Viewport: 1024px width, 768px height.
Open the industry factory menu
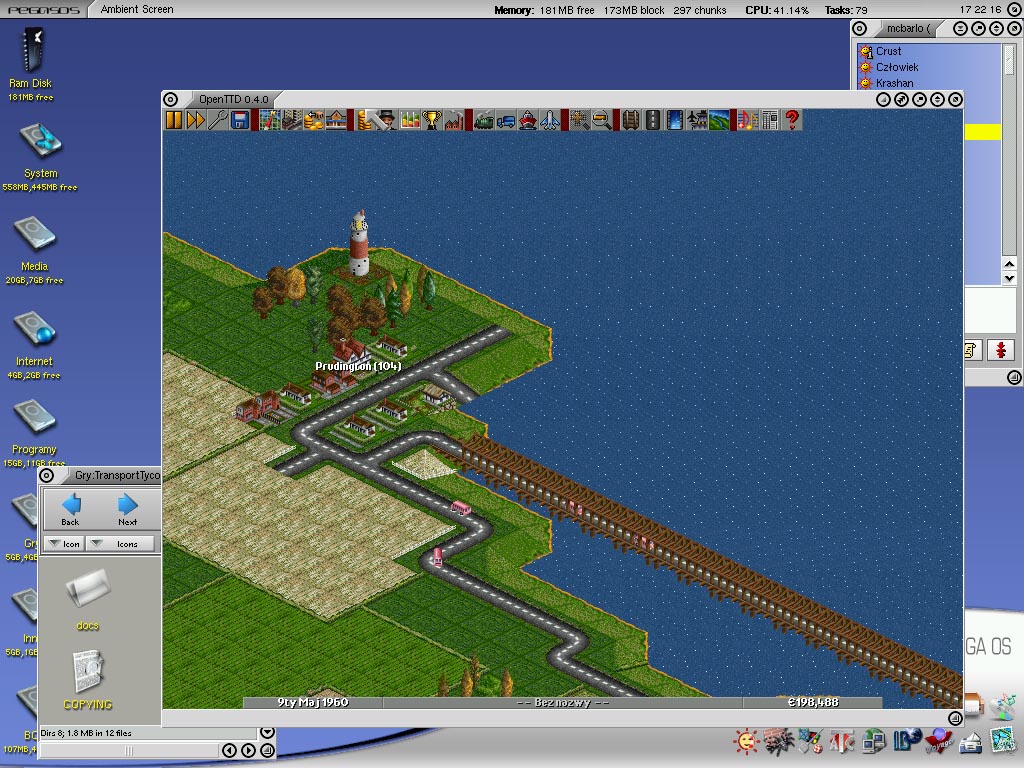[454, 120]
